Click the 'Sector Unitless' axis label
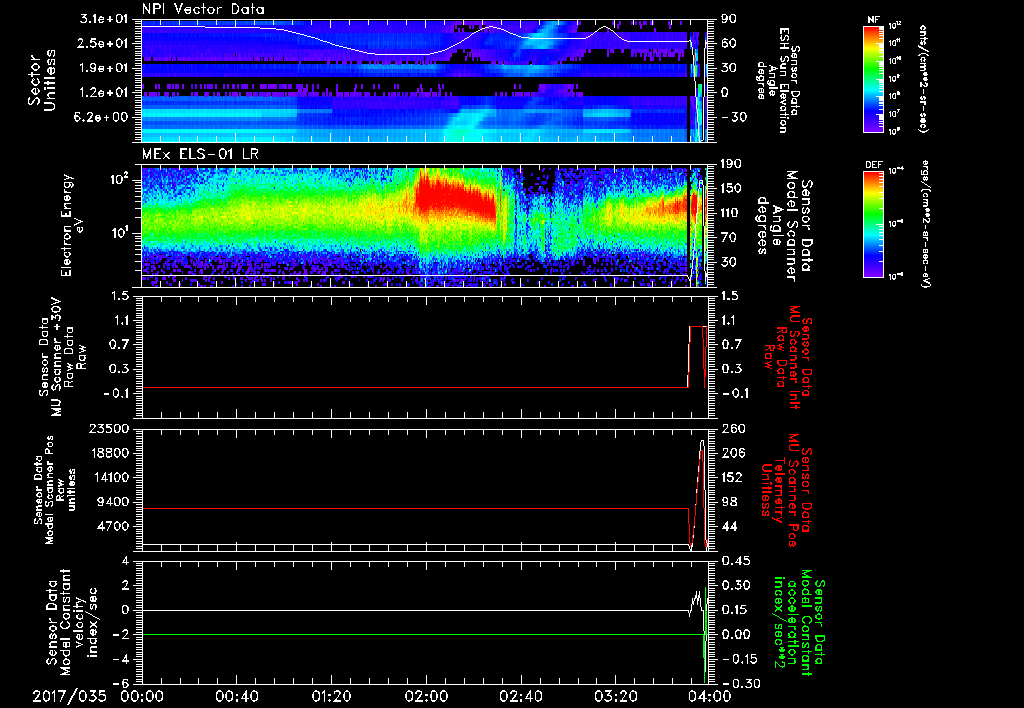 [x=42, y=80]
